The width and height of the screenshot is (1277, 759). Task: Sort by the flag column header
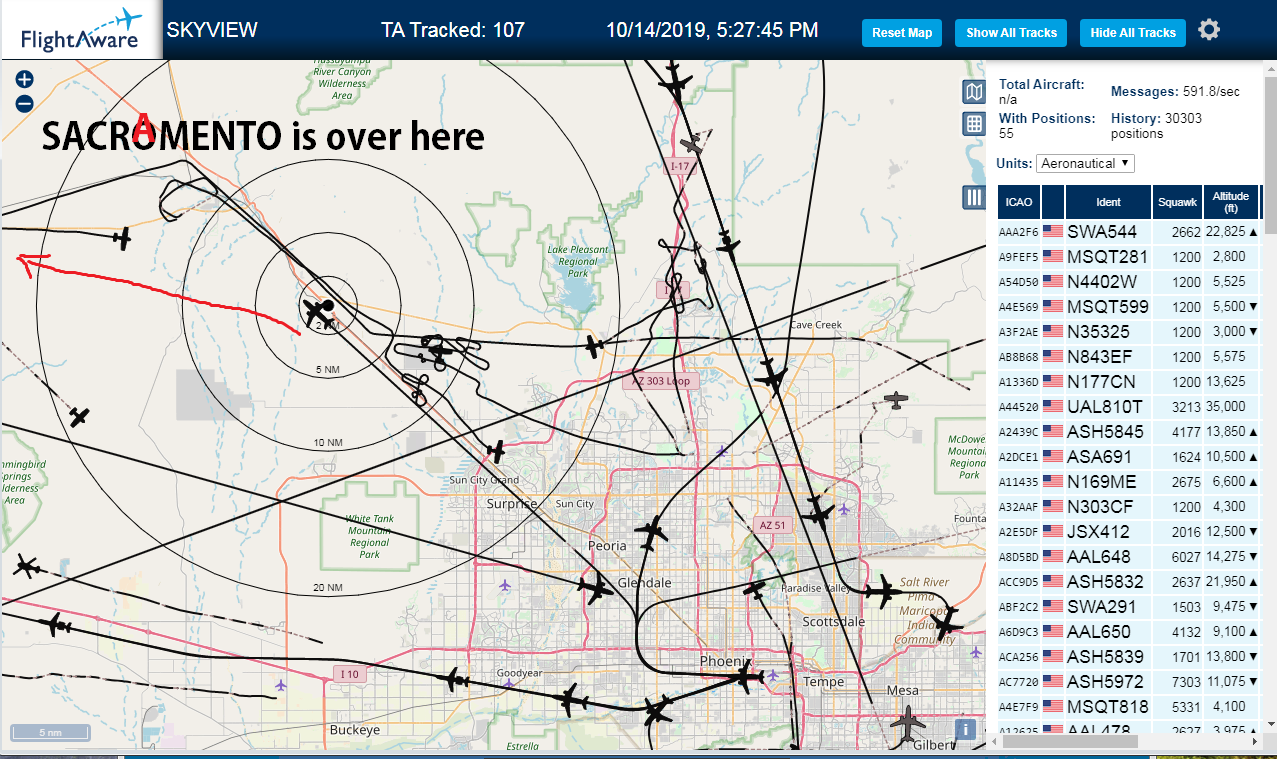(x=1053, y=202)
